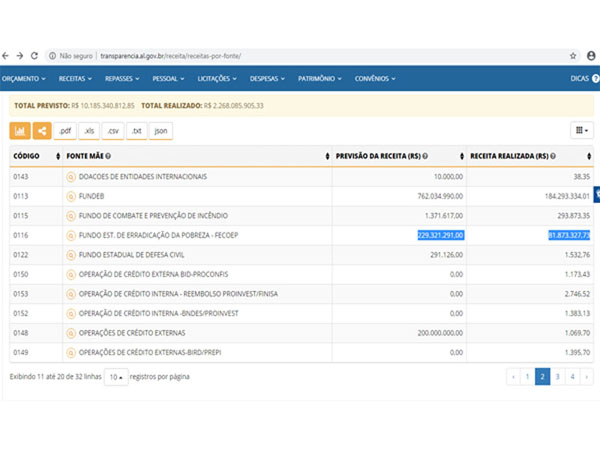
Task: Go to page 1 of results
Action: 527,377
